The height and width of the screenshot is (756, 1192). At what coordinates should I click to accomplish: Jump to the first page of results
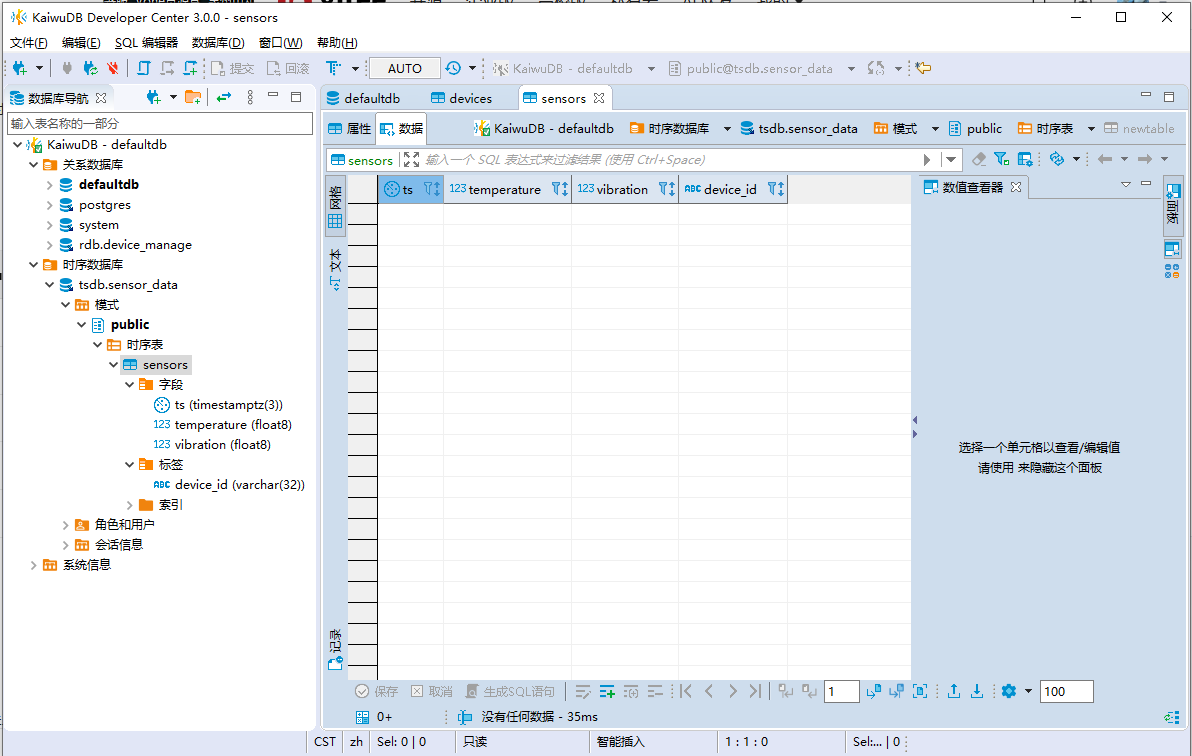pyautogui.click(x=686, y=691)
